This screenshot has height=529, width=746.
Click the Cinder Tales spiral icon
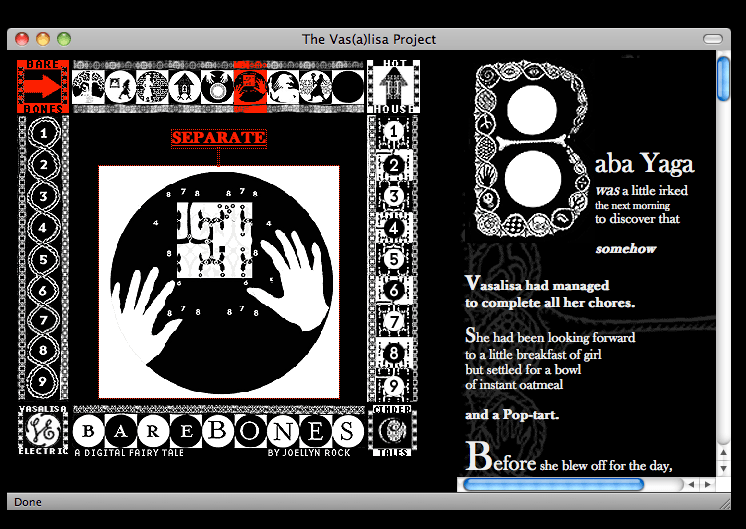tap(394, 431)
